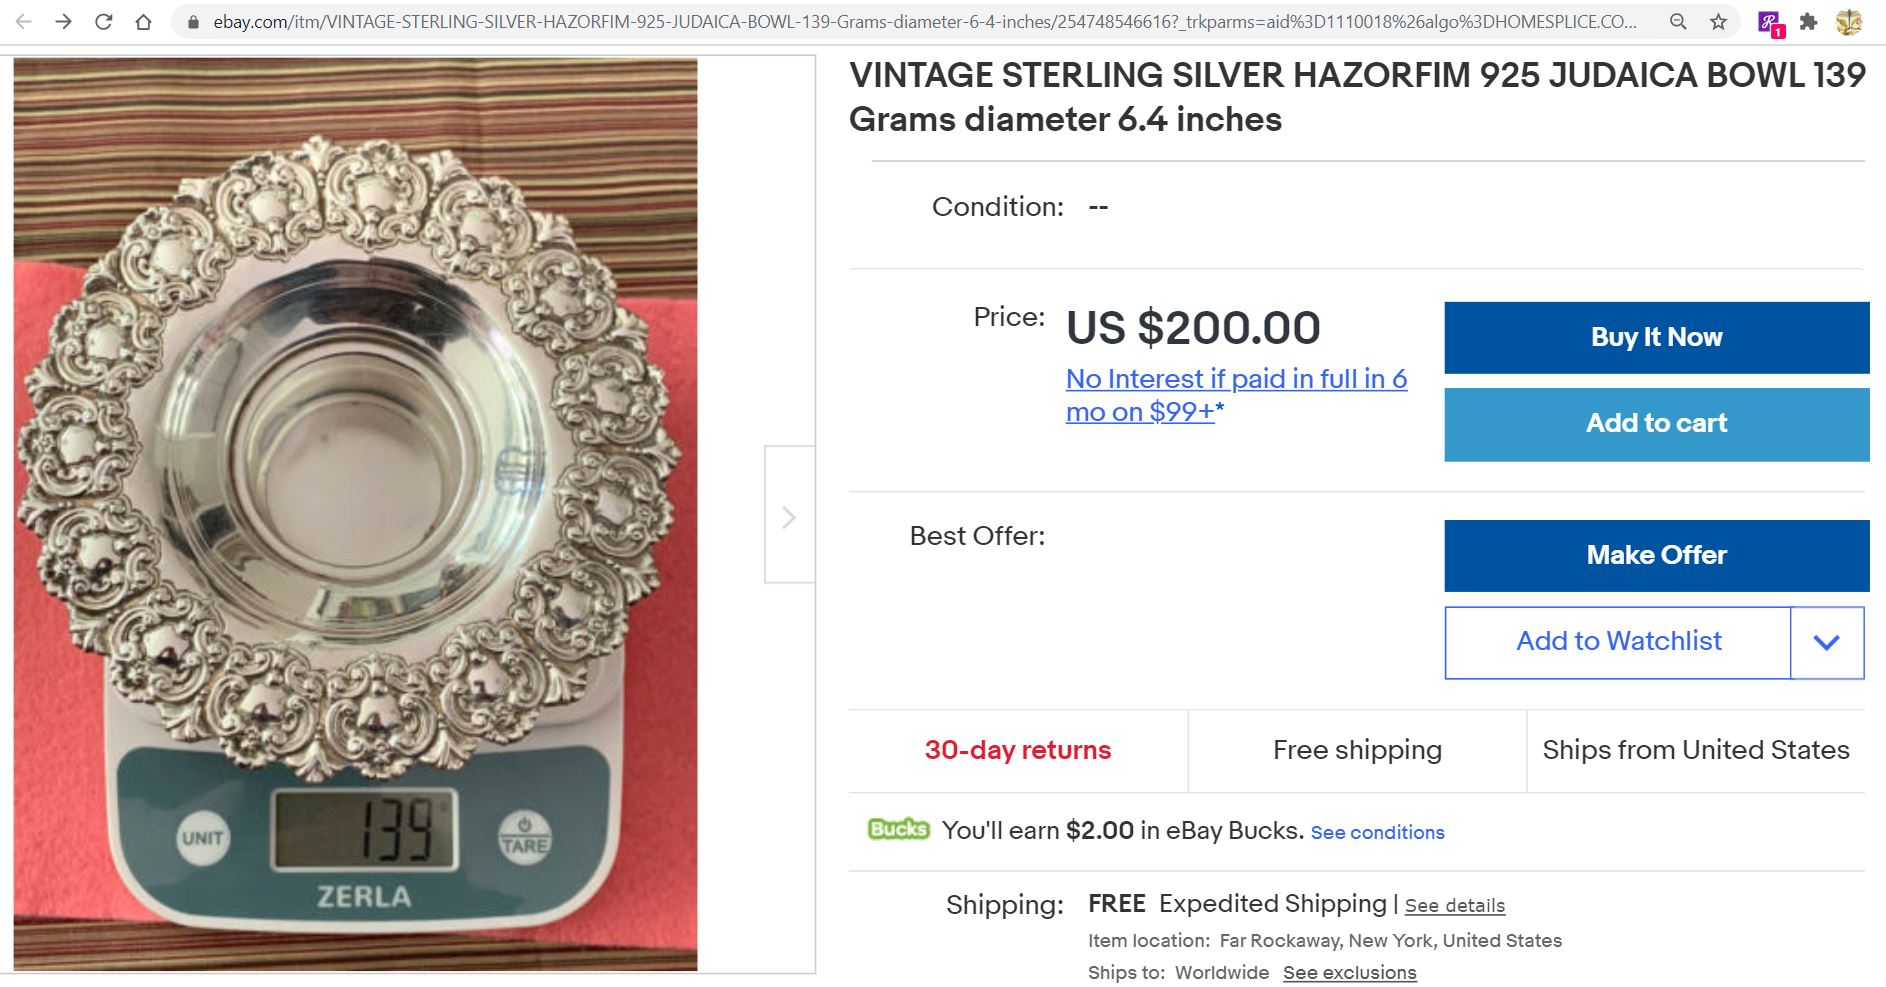Open the purple extension with badge

(1769, 22)
